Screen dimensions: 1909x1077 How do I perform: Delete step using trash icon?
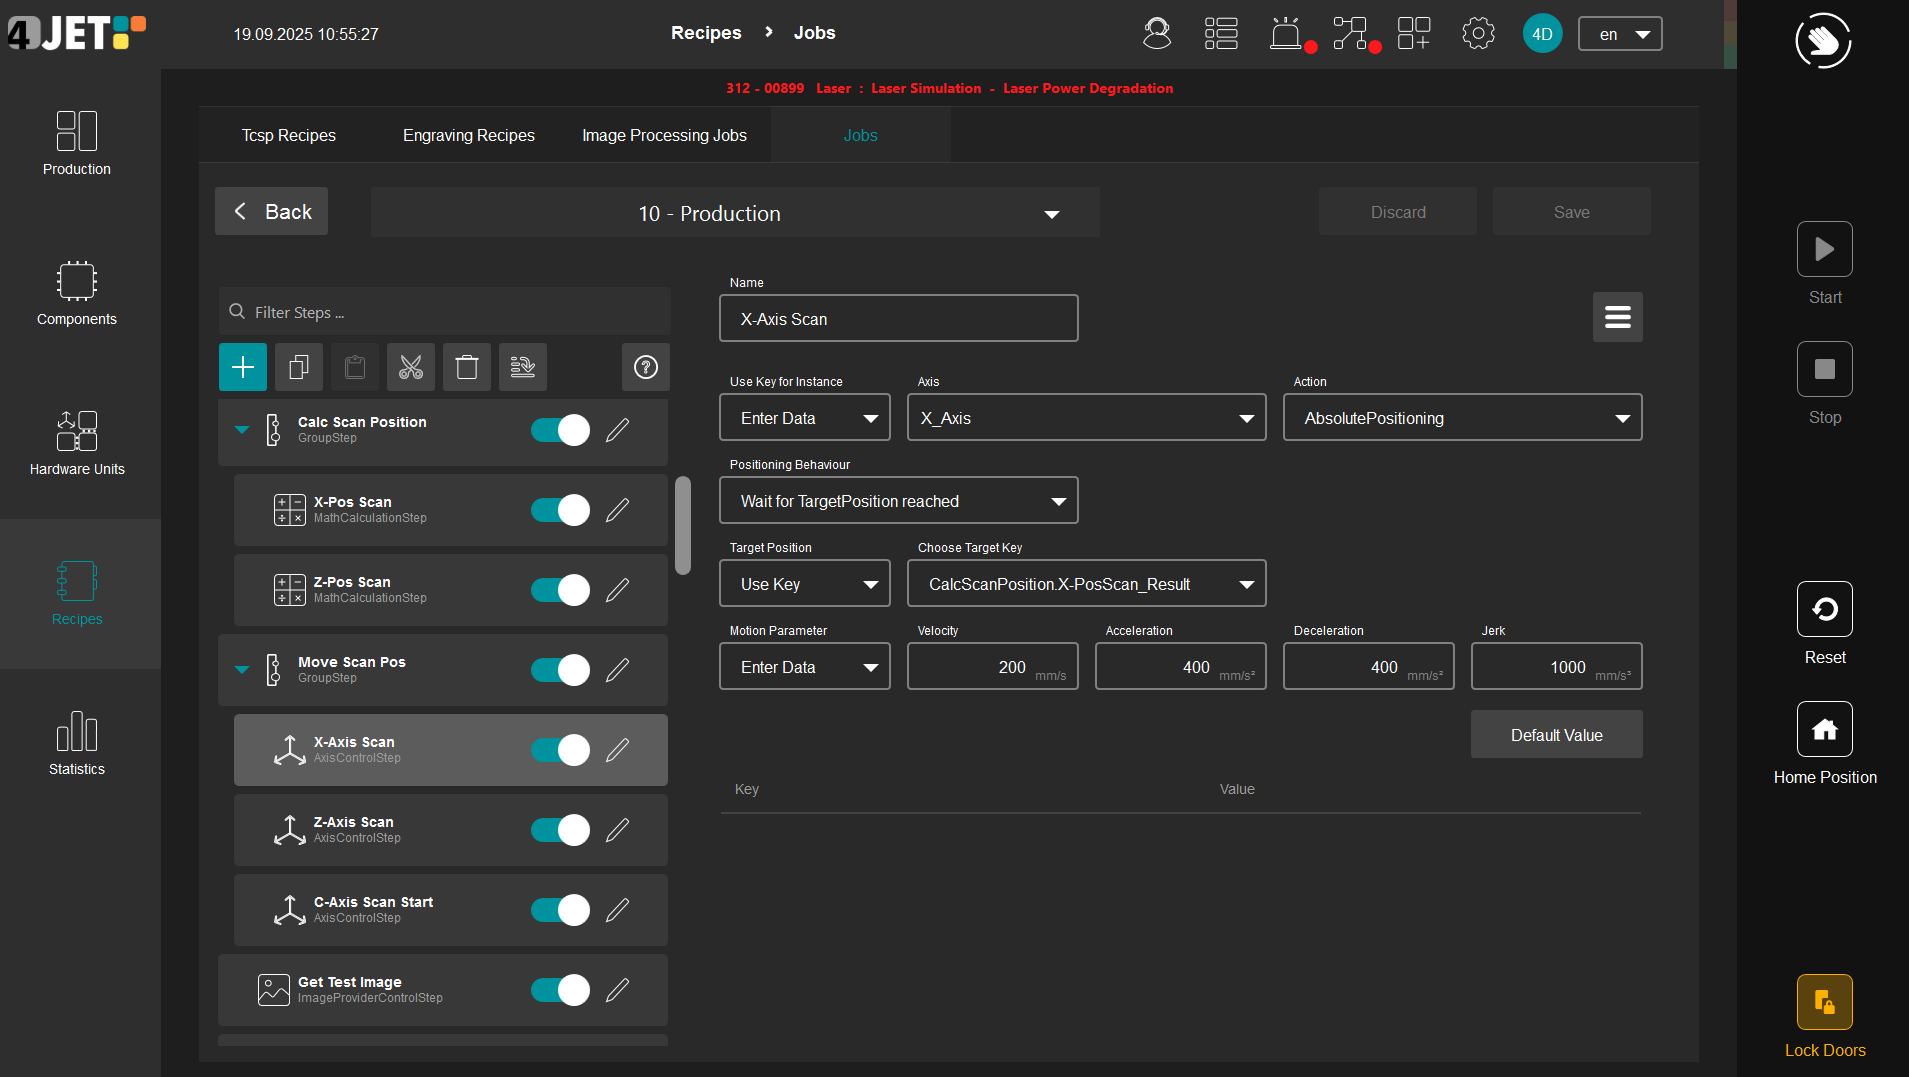[x=467, y=367]
